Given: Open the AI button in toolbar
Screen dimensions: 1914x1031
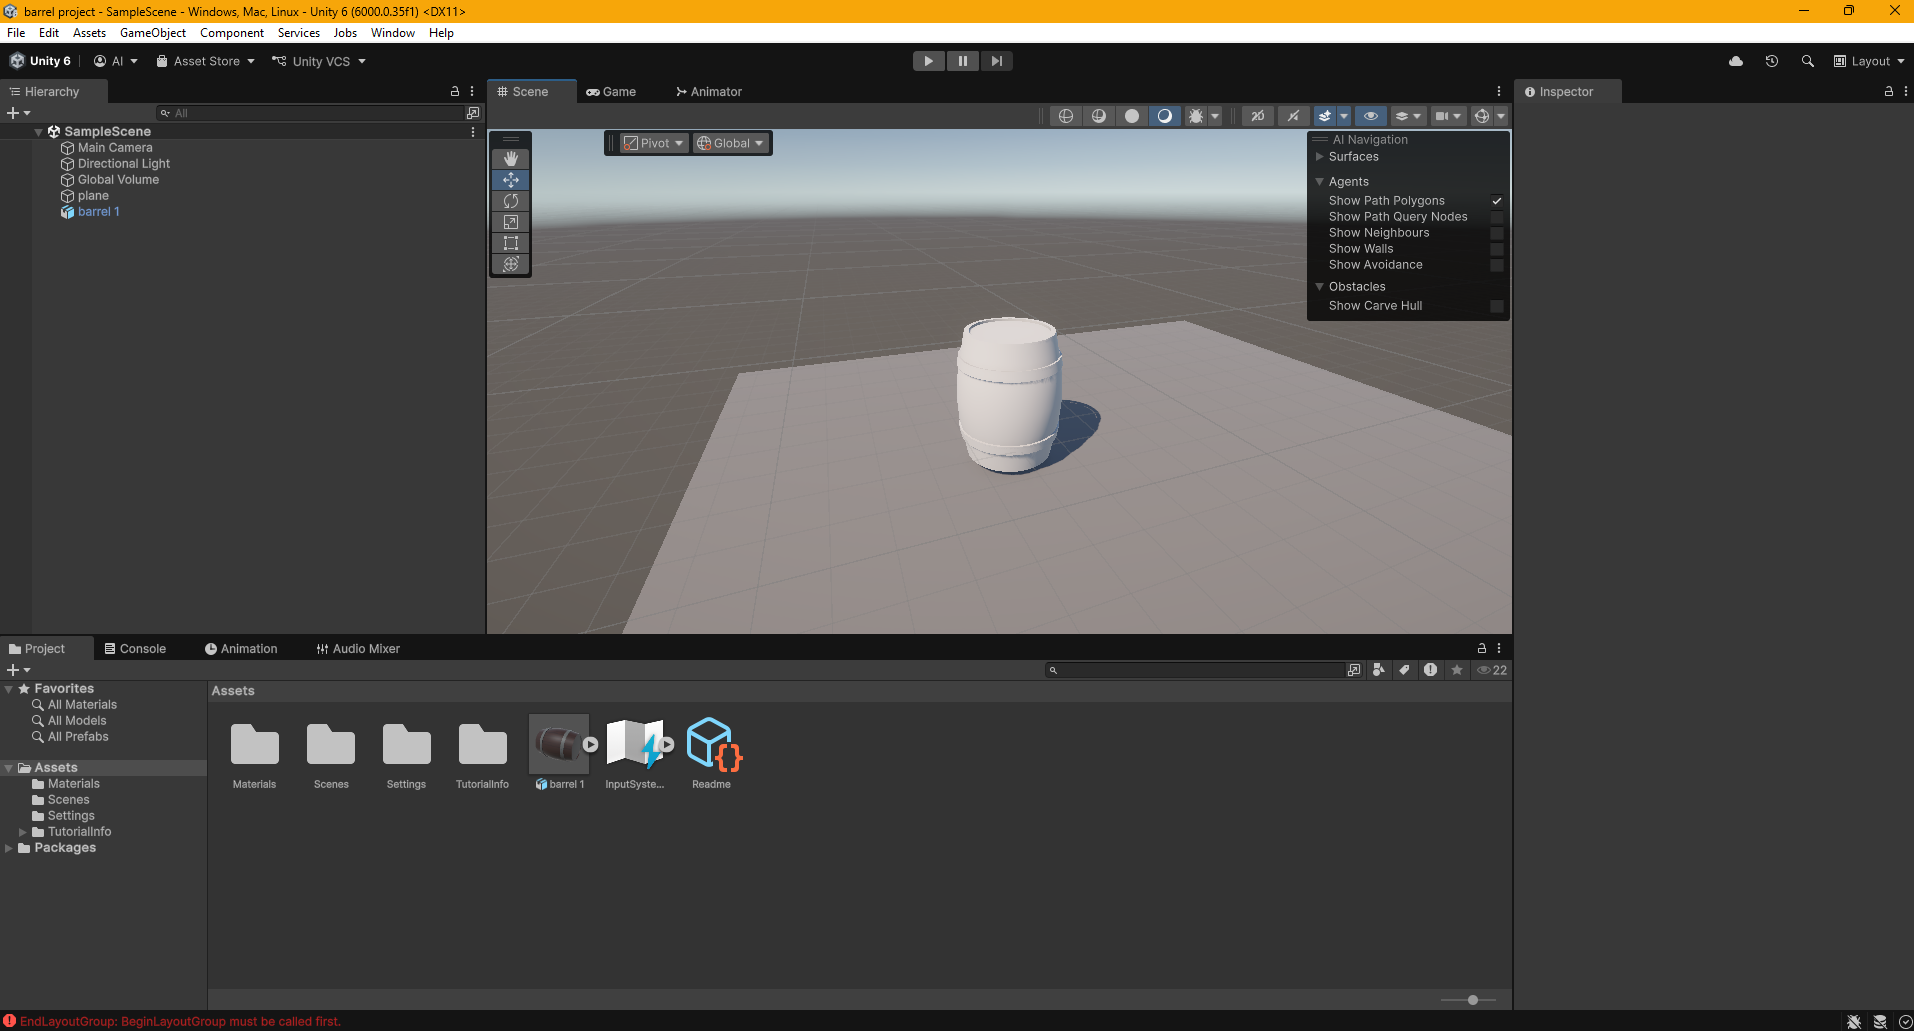Looking at the screenshot, I should click(x=116, y=61).
